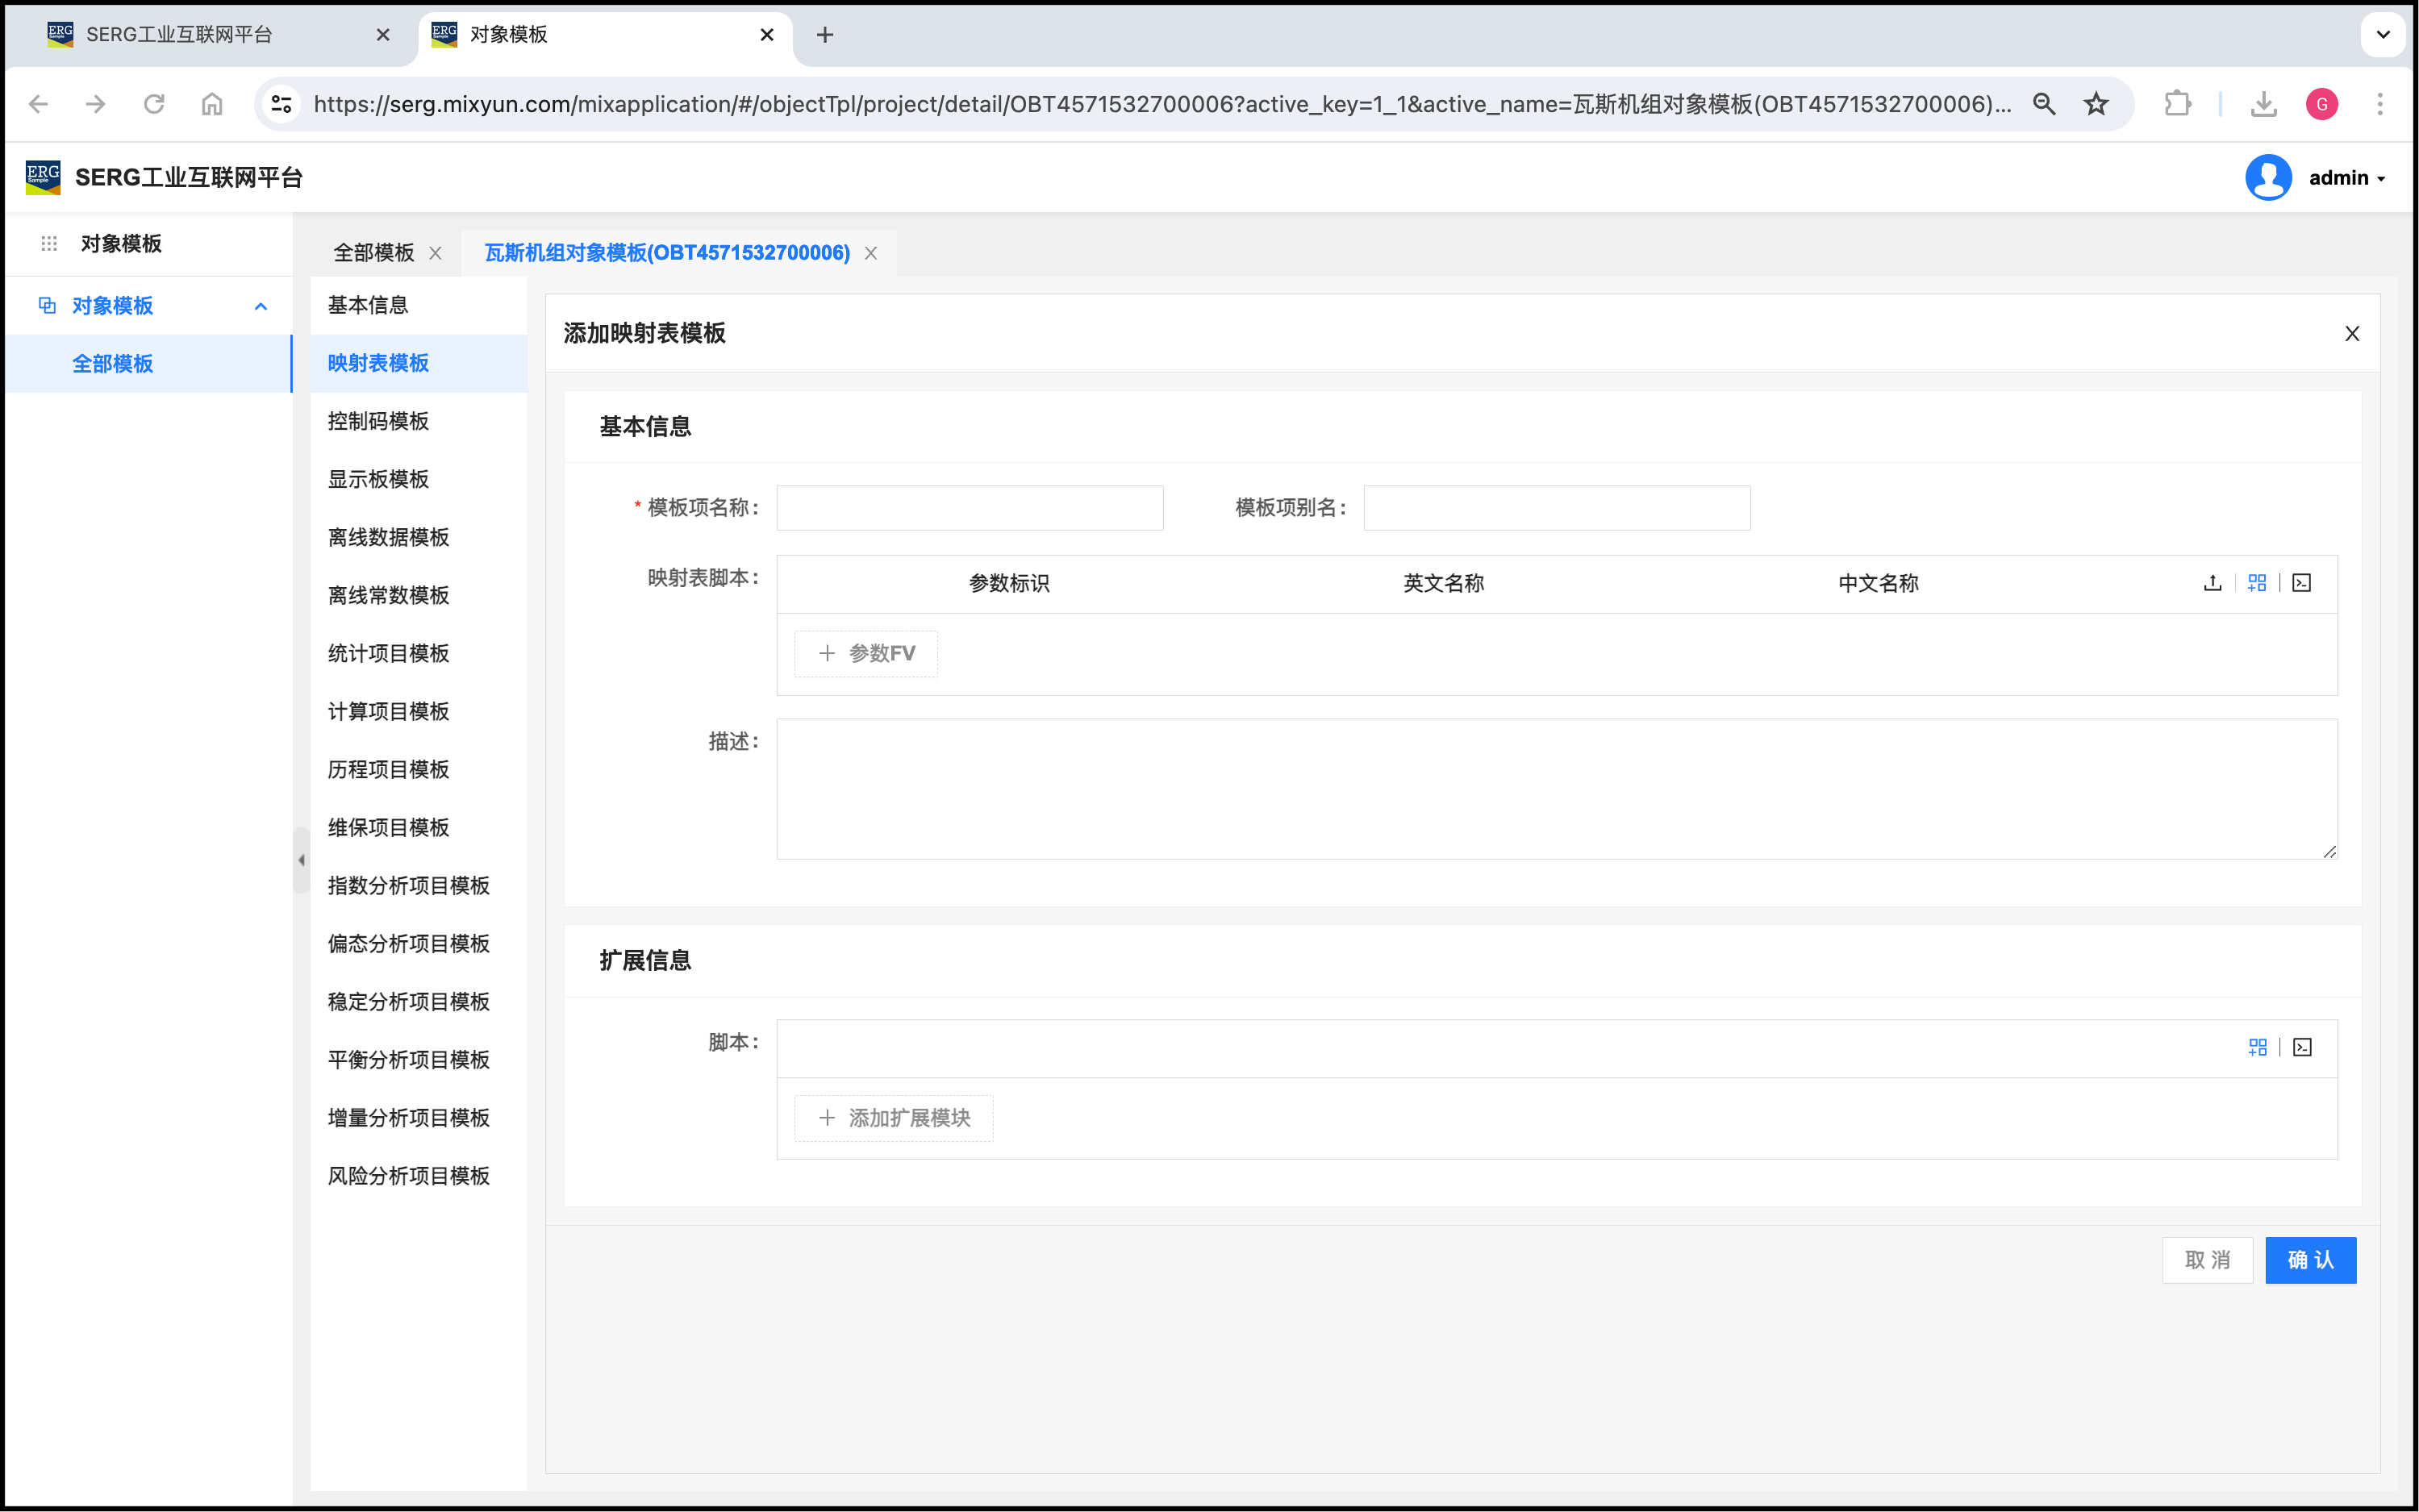The width and height of the screenshot is (2419, 1512).
Task: Collapse the 对象模板 sidebar menu group
Action: tap(261, 306)
